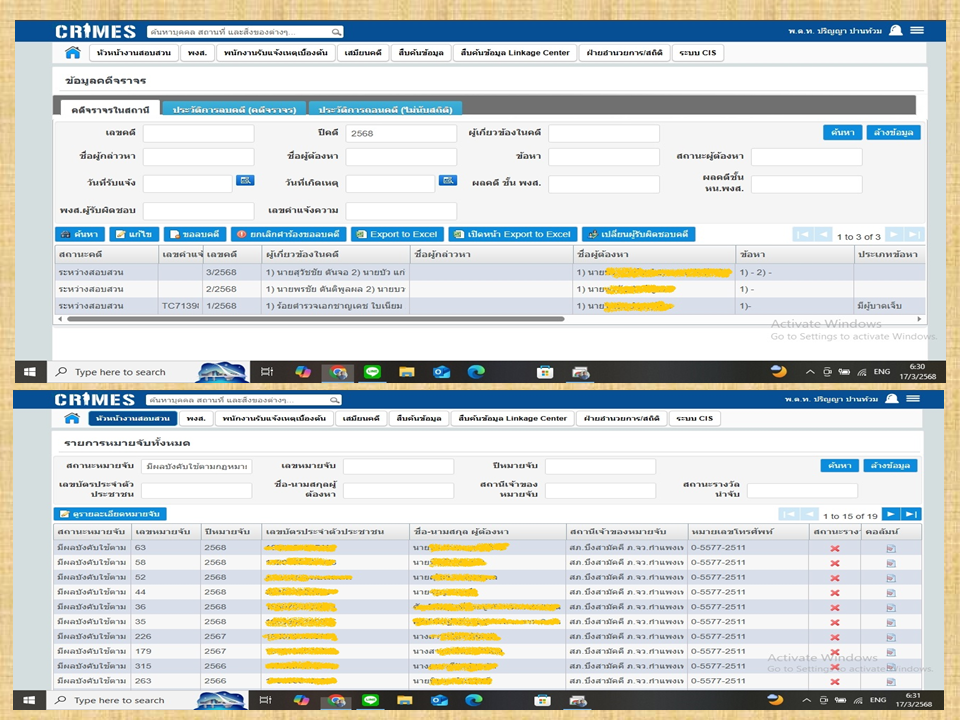960x720 pixels.
Task: Switch to ประวัติการถอนคดี (ไม่นับสถิติ) tab
Action: point(385,108)
